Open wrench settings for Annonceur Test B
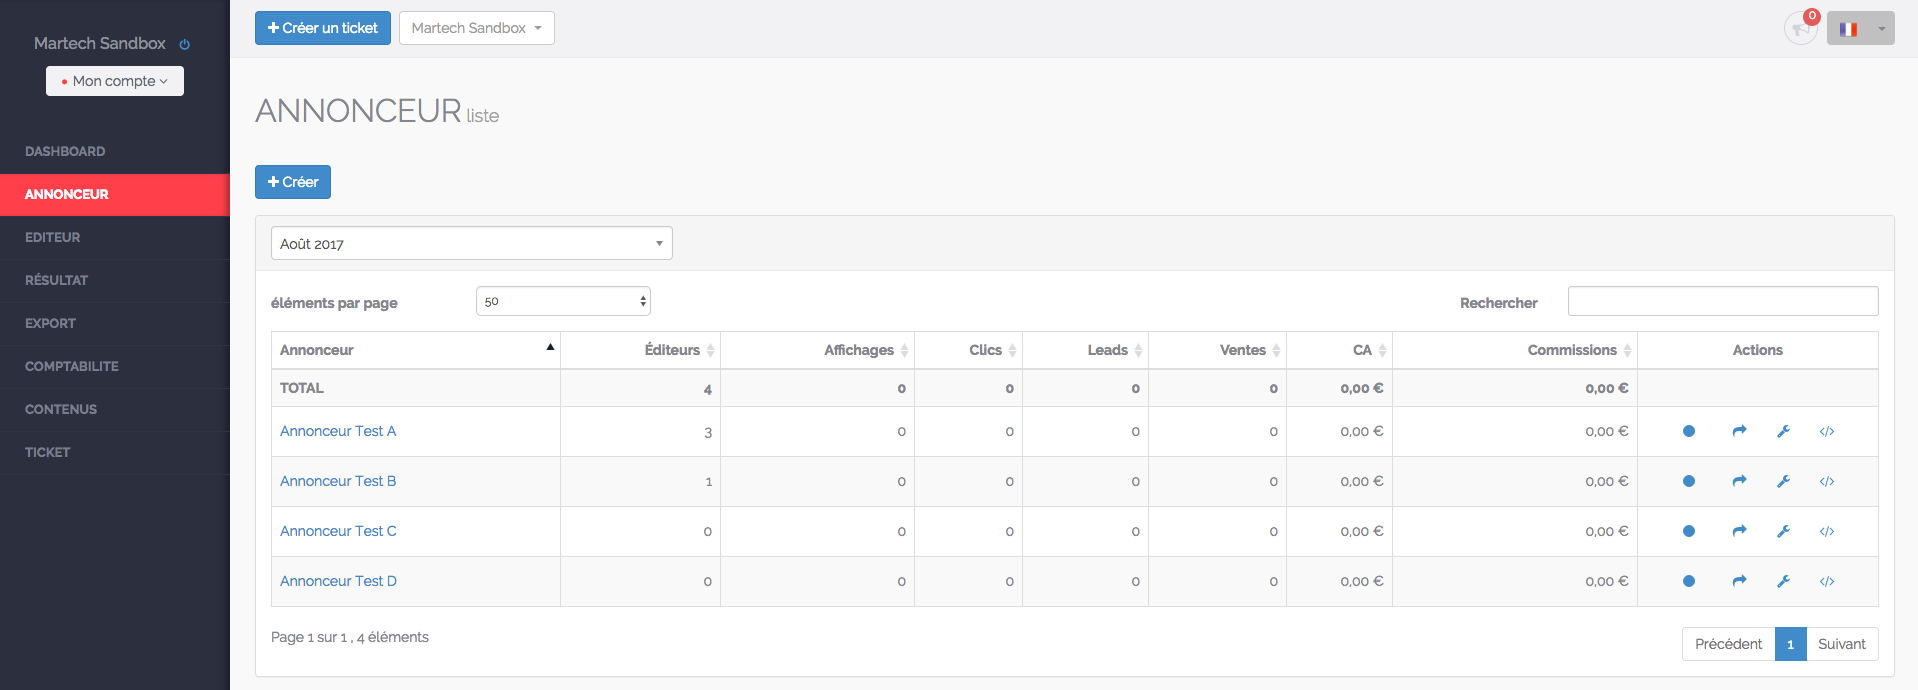This screenshot has width=1918, height=690. (x=1783, y=481)
